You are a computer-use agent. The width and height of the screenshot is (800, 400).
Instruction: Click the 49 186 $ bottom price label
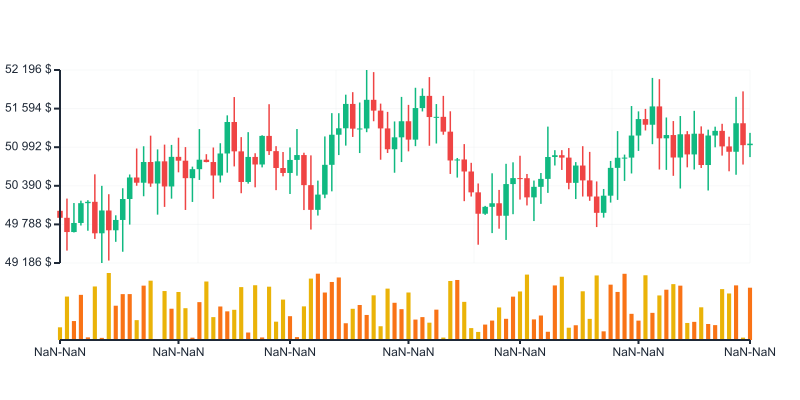click(x=30, y=262)
